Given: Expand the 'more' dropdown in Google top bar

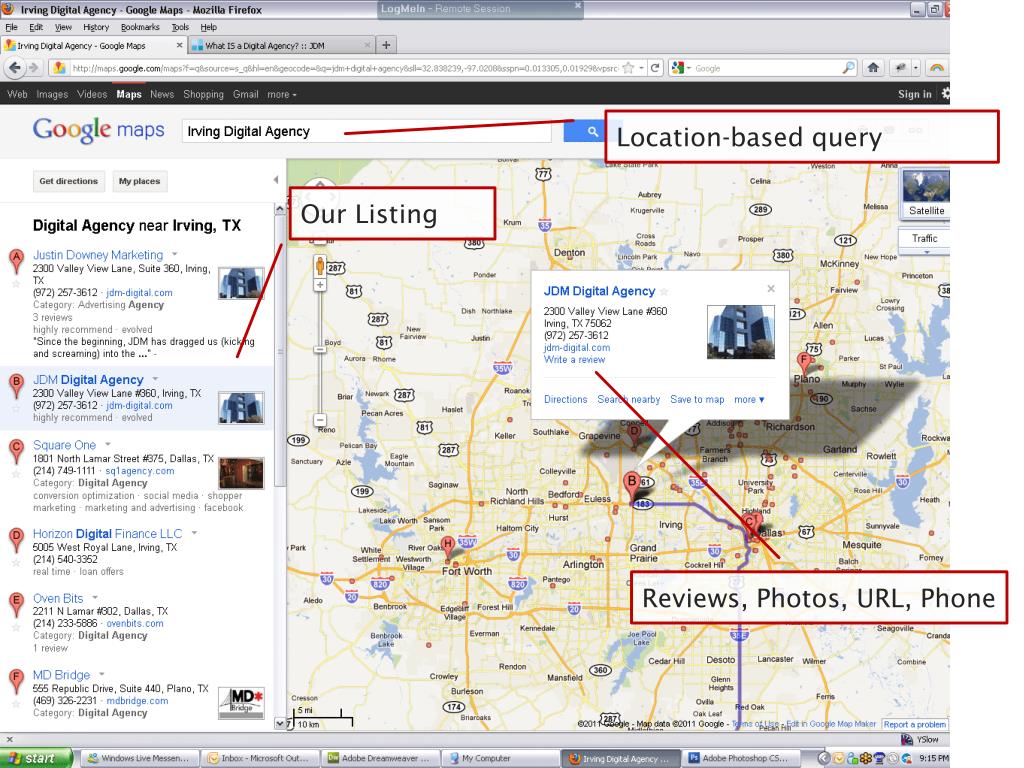Looking at the screenshot, I should [281, 95].
